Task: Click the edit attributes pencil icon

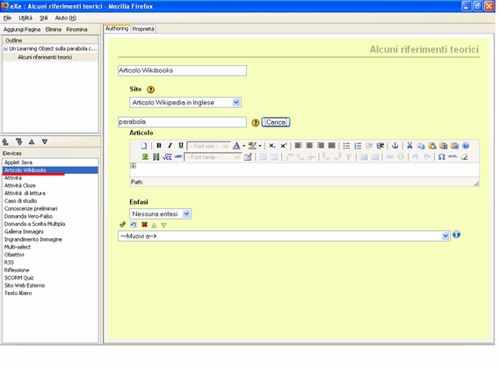Action: [x=248, y=157]
